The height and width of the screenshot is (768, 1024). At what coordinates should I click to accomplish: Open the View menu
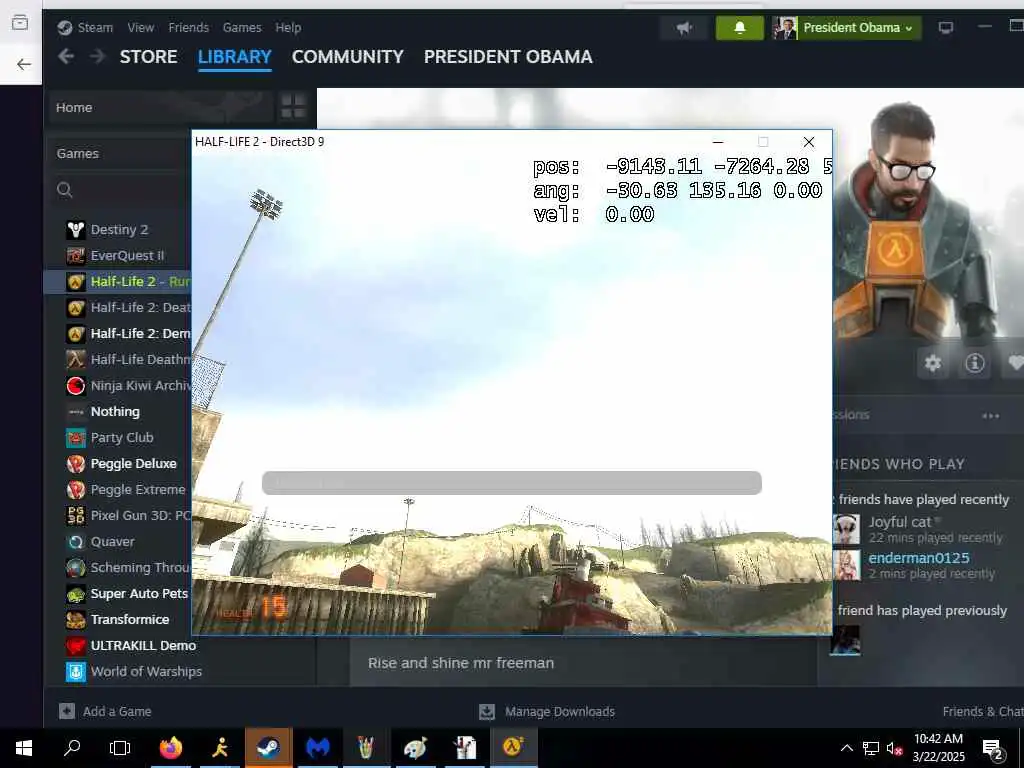pyautogui.click(x=140, y=27)
